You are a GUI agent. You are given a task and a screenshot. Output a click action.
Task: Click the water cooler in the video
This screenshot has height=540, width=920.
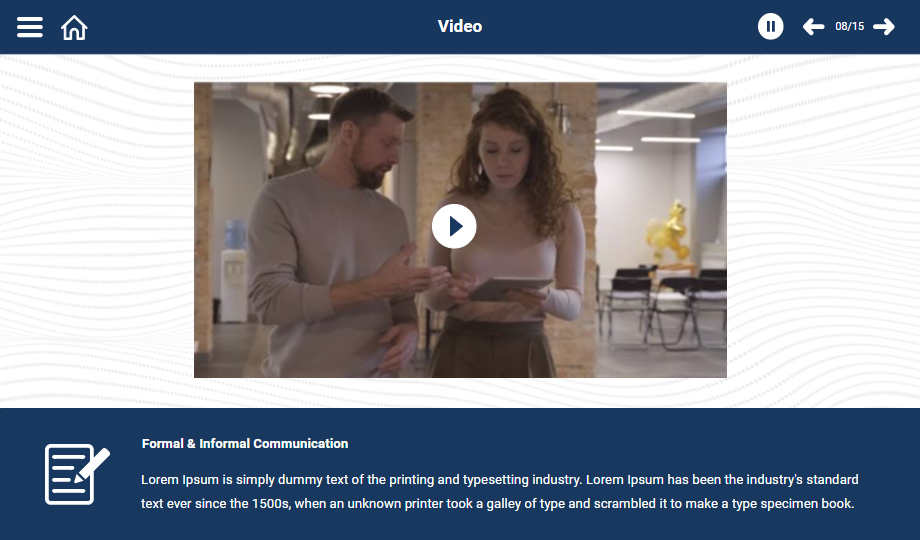tap(234, 271)
